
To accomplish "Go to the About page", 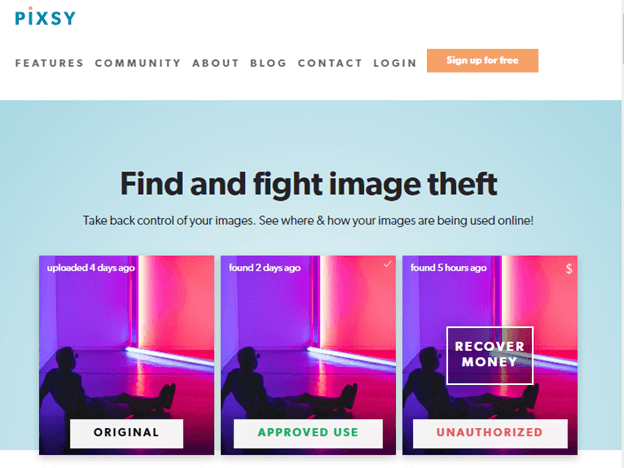I will (x=216, y=63).
